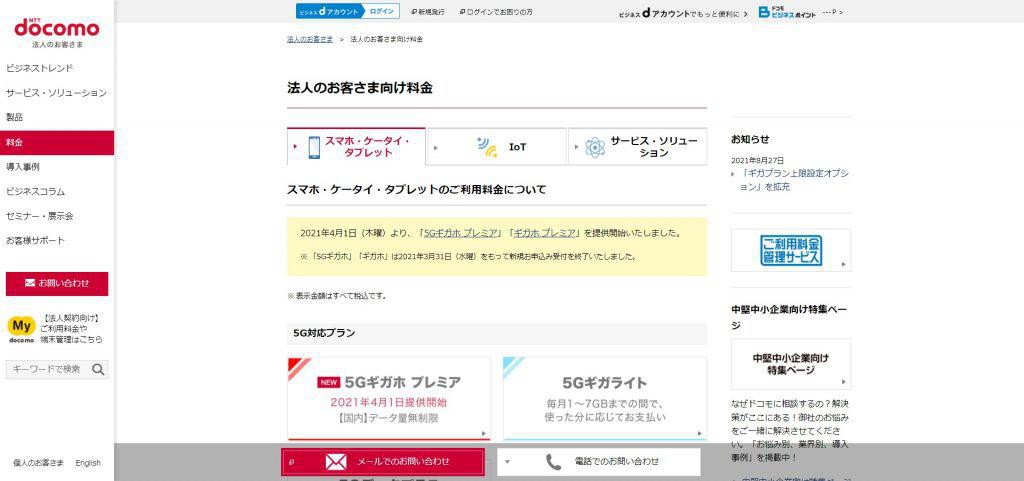Image resolution: width=1024 pixels, height=481 pixels.
Task: Open 中堅中小企業向け特集ページ banner
Action: click(x=791, y=364)
